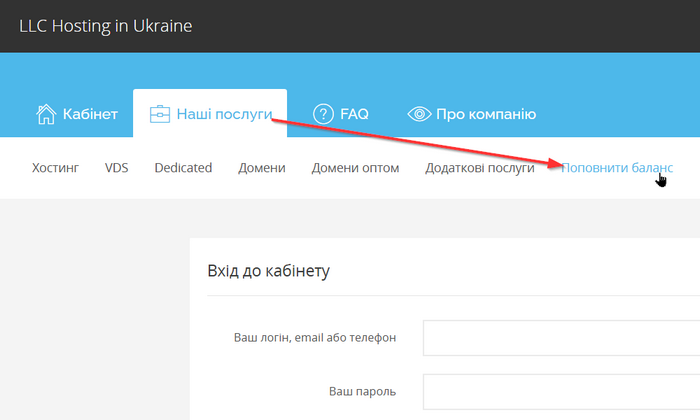The width and height of the screenshot is (700, 420).
Task: Click the Ваш логін, email або телефон label
Action: click(315, 337)
